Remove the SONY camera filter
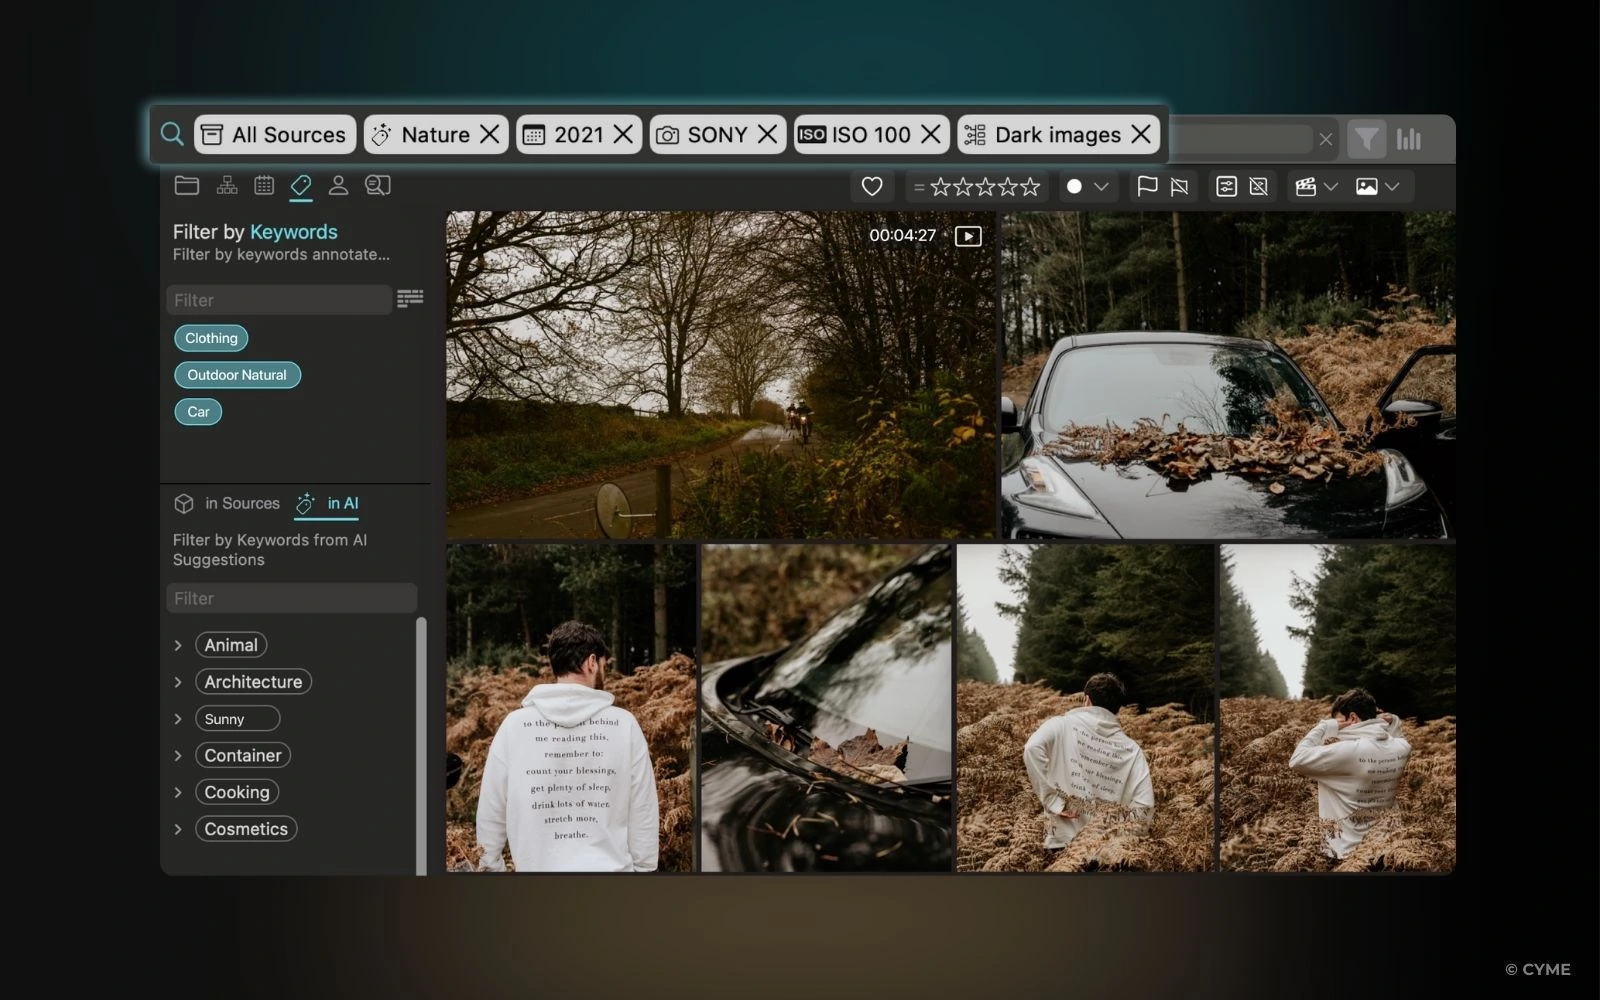 767,134
